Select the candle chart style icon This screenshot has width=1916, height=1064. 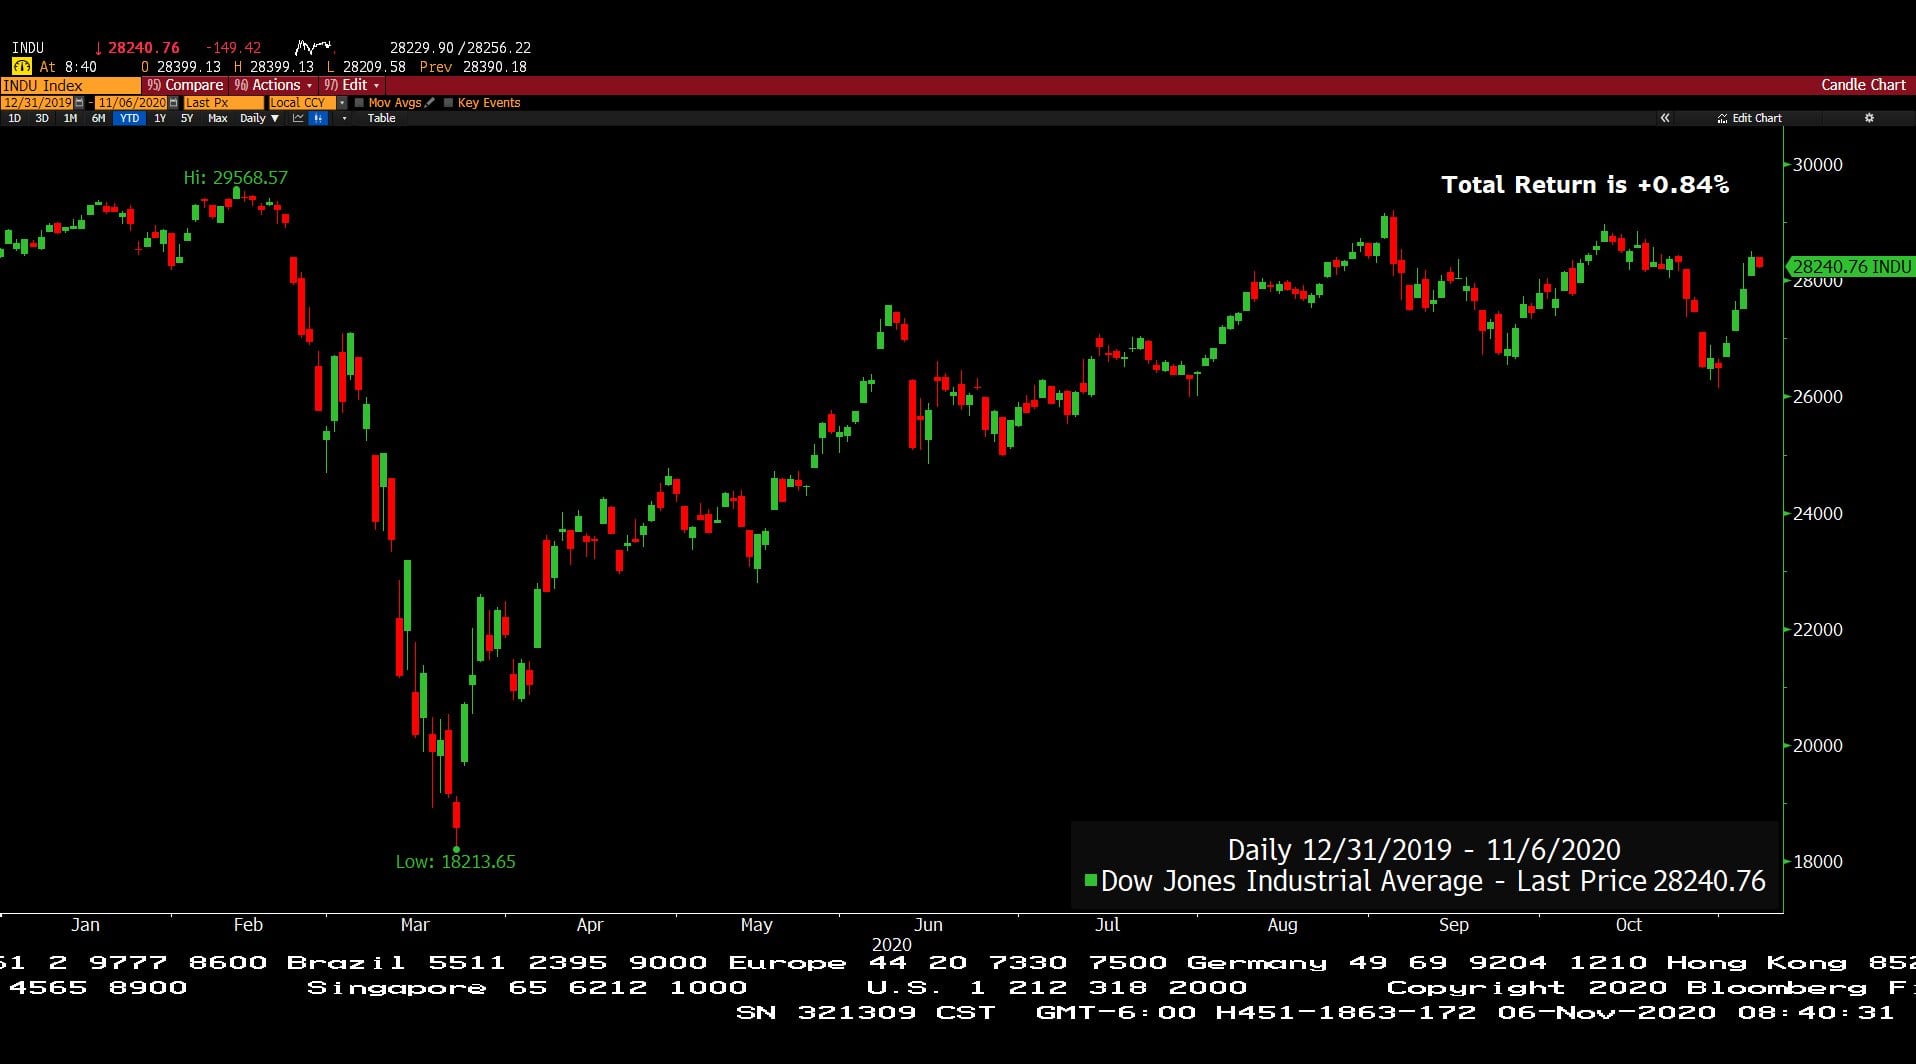click(x=318, y=118)
